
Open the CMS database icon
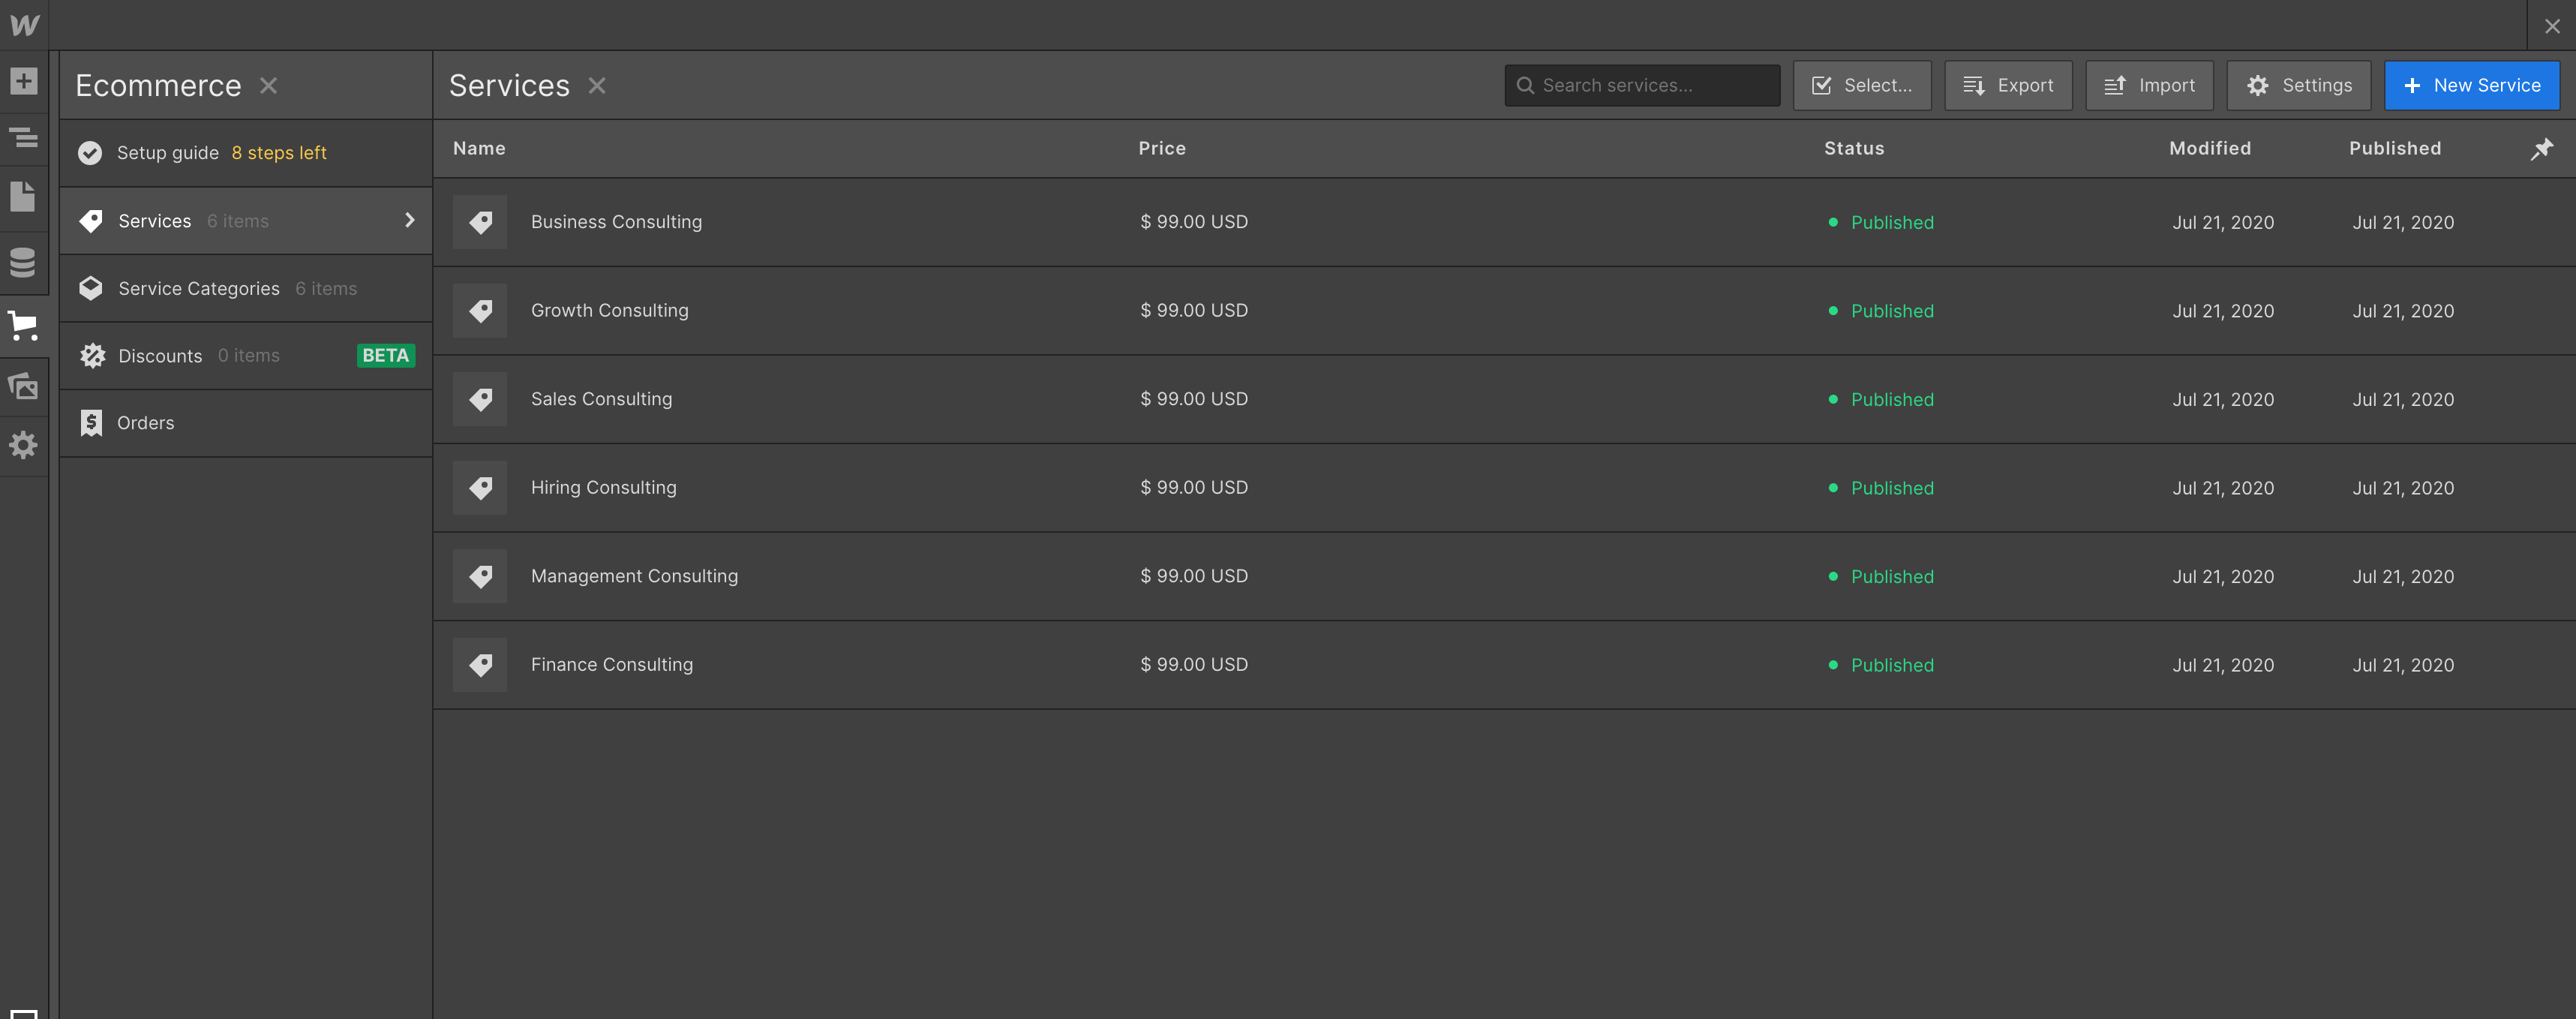pyautogui.click(x=24, y=262)
